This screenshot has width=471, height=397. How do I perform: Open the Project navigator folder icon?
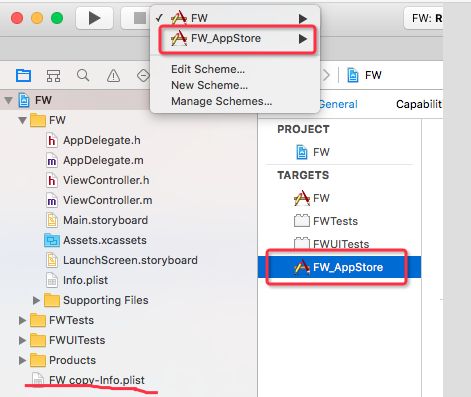[x=24, y=76]
